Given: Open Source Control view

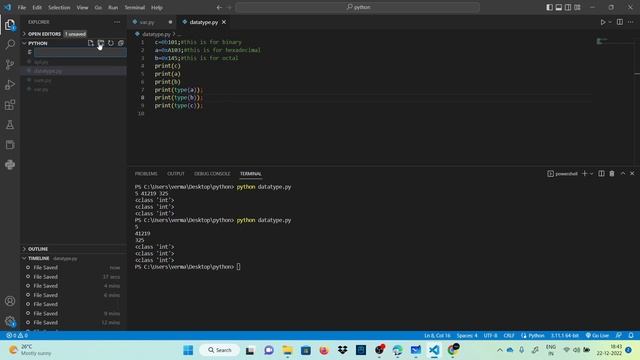Looking at the screenshot, I should [x=10, y=64].
